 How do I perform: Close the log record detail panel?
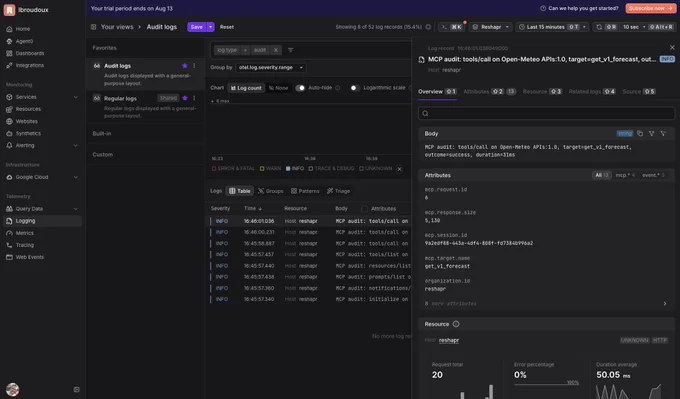tap(672, 48)
